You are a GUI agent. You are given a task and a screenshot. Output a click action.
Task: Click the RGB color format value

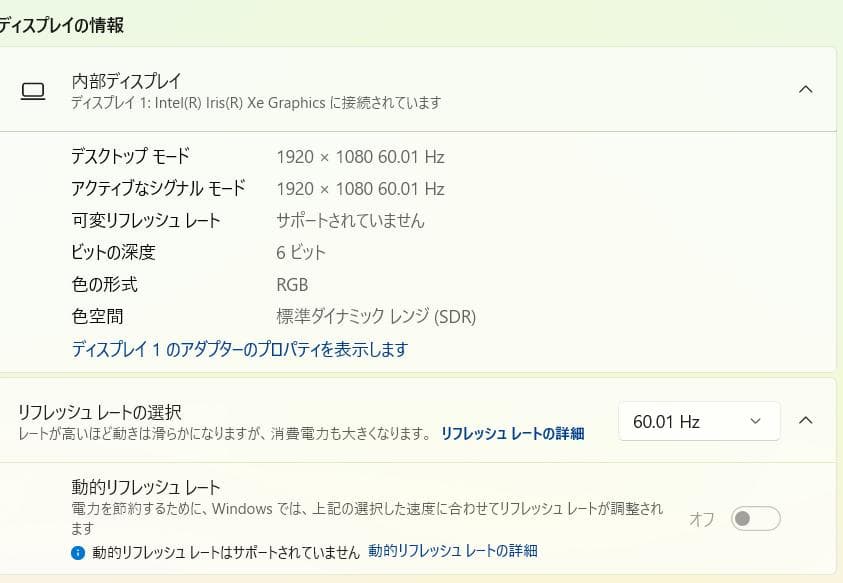coord(294,285)
